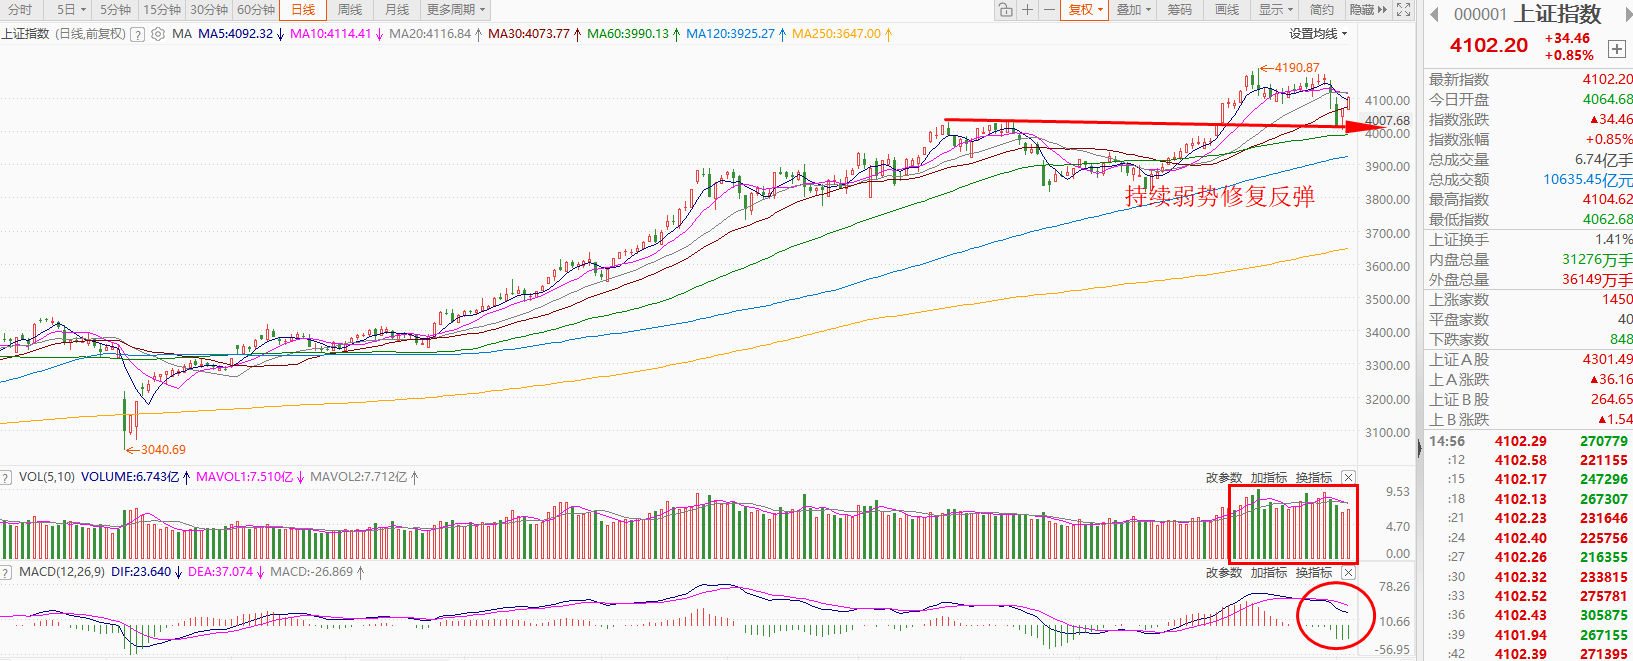
Task: Zoom in the chart with the plus icon
Action: coord(1027,10)
